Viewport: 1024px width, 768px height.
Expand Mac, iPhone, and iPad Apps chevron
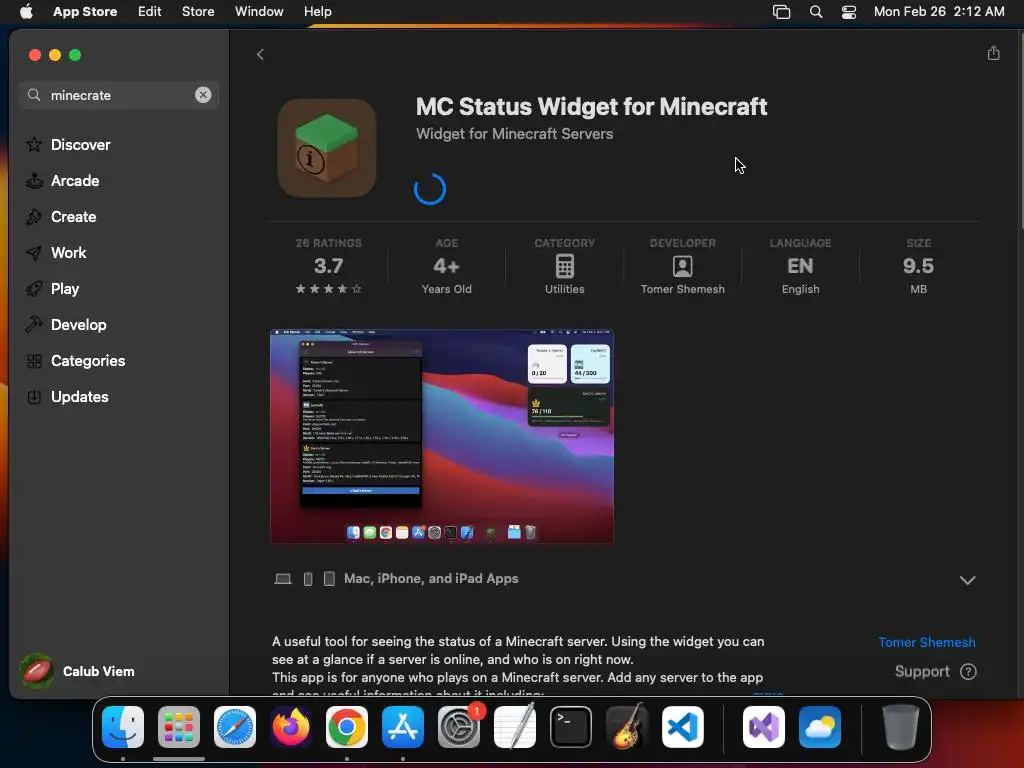pyautogui.click(x=967, y=580)
